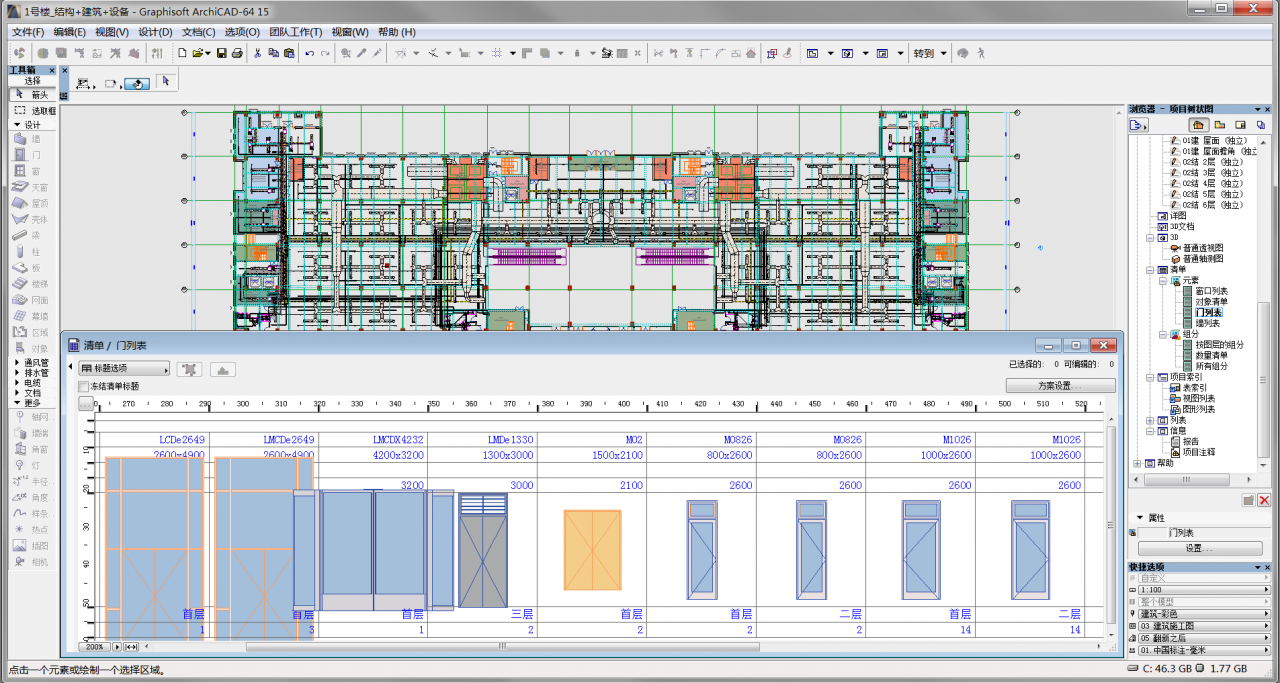Enable the 冻结清单标题 checkbox
1280x683 pixels.
tap(84, 386)
